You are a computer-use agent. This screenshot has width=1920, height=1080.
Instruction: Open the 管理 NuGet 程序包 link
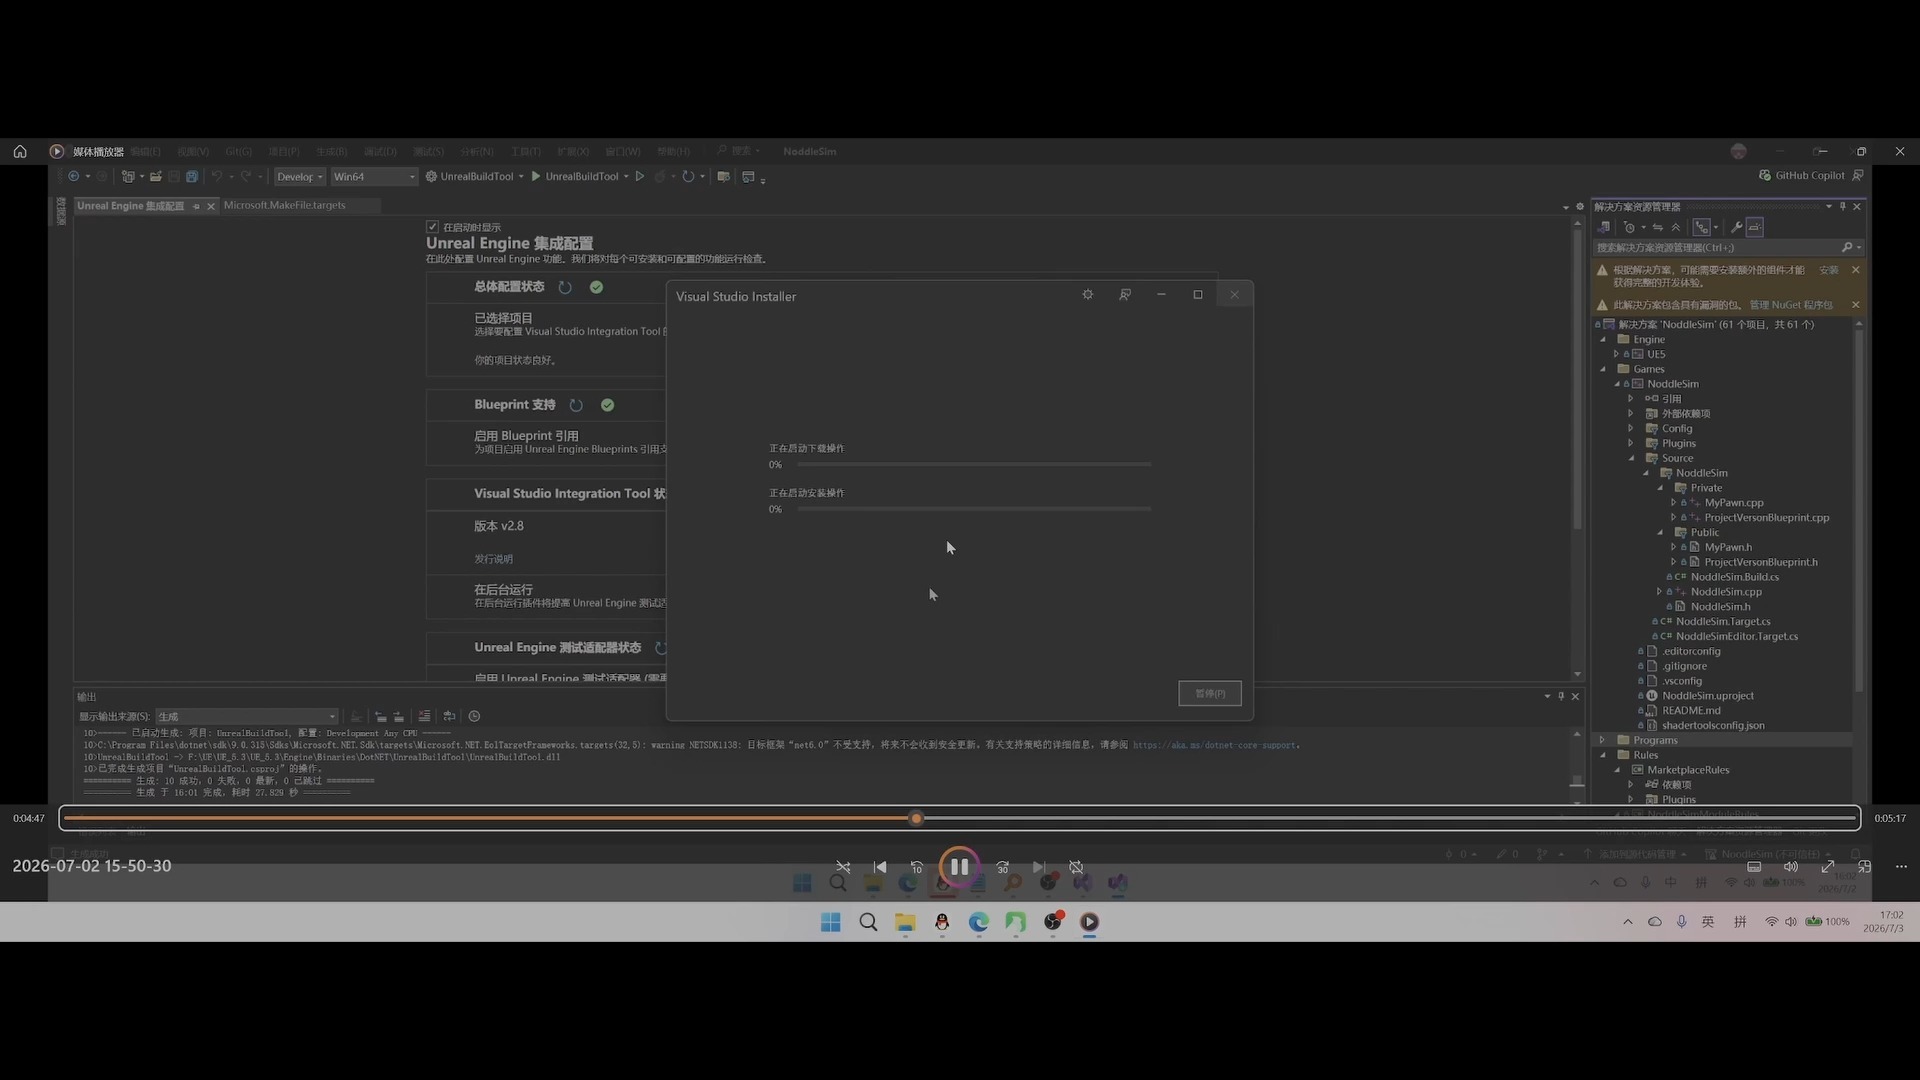pos(1791,305)
